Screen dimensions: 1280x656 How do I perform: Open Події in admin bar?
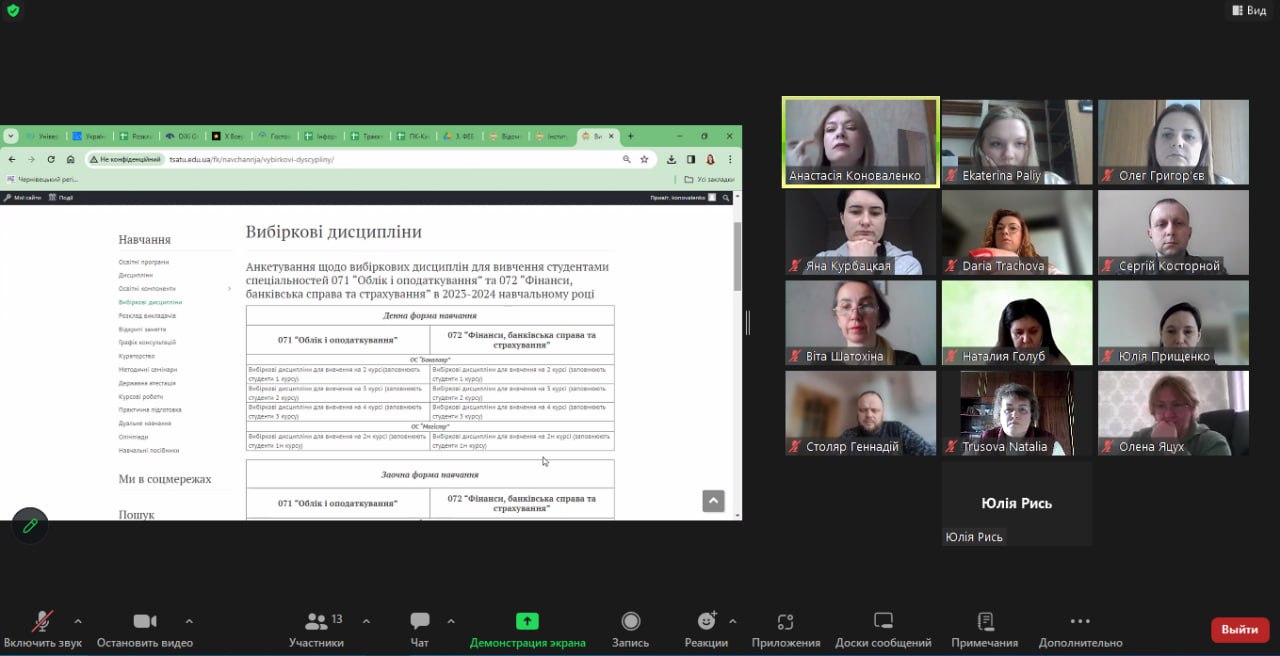[61, 198]
